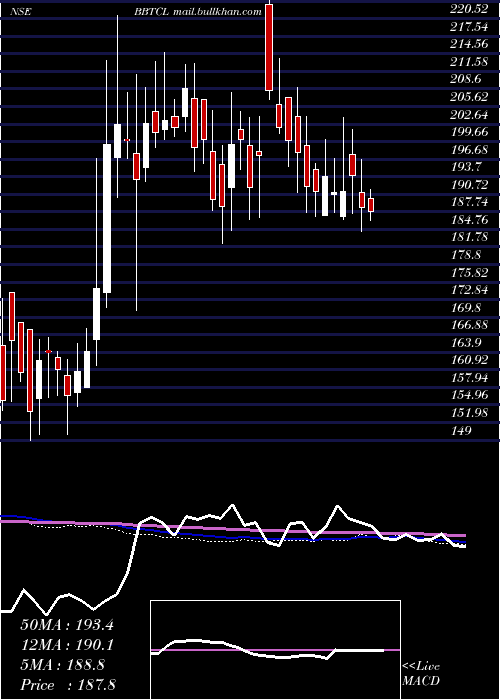Image resolution: width=500 pixels, height=700 pixels.
Task: Click the BBTCL ticker symbol text
Action: click(x=152, y=12)
